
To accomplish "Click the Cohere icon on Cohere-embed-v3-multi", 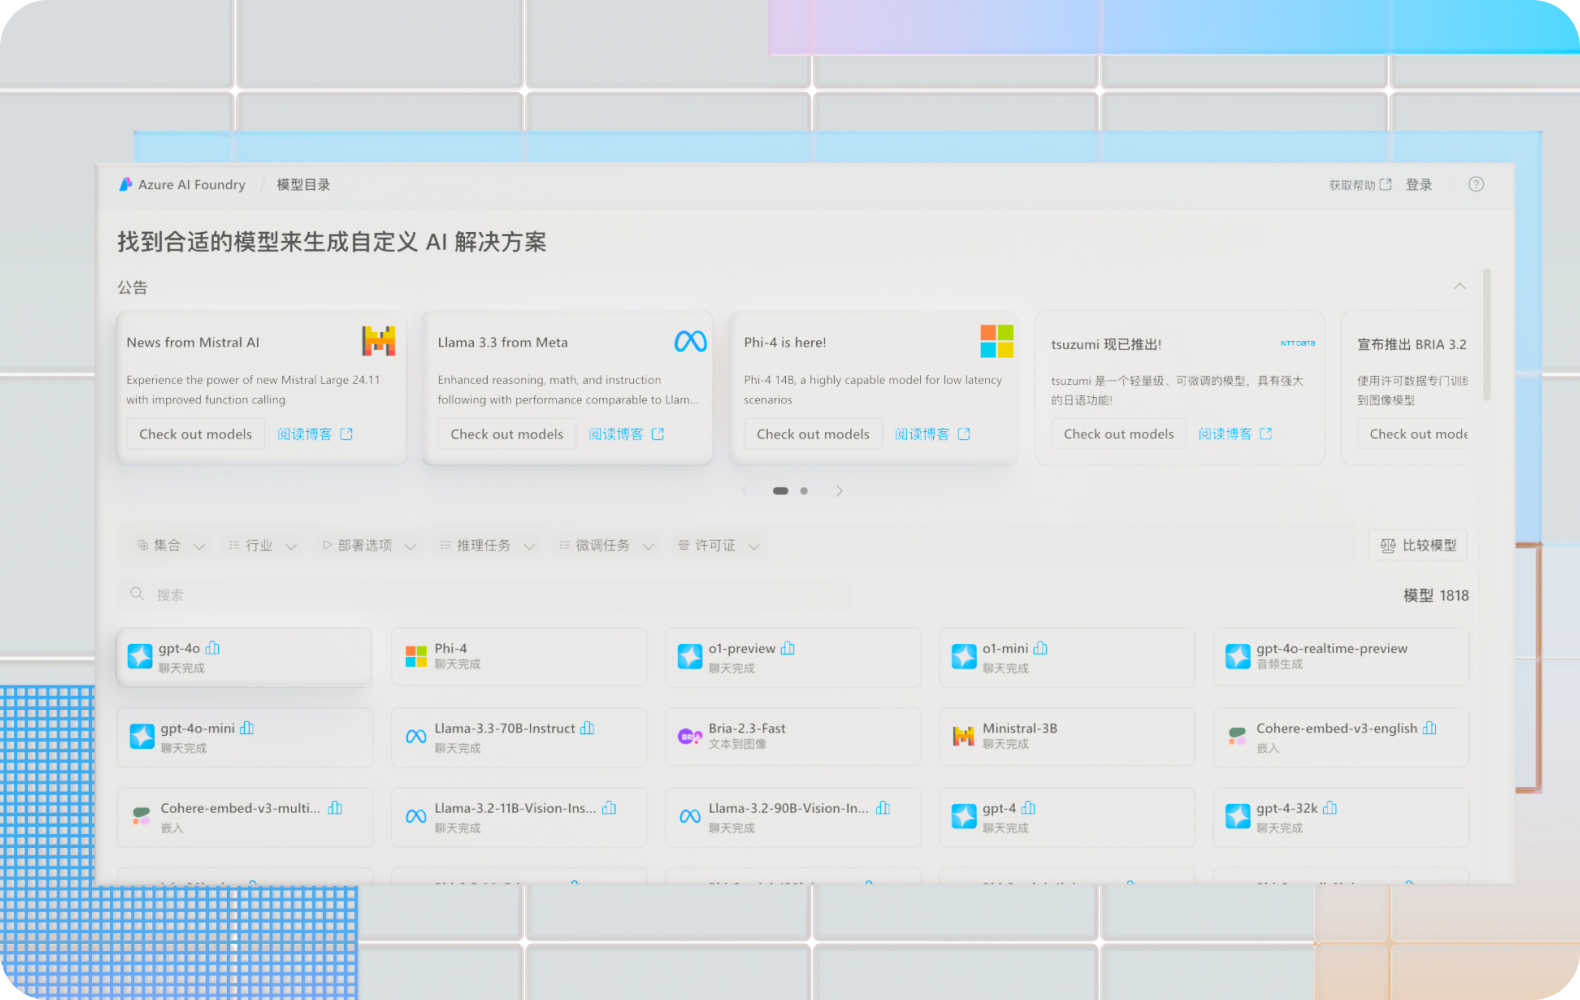I will [141, 816].
